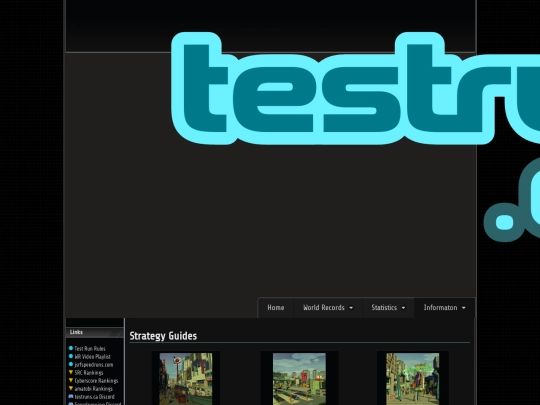
Task: Open the amatobi Rankings link
Action: click(93, 388)
